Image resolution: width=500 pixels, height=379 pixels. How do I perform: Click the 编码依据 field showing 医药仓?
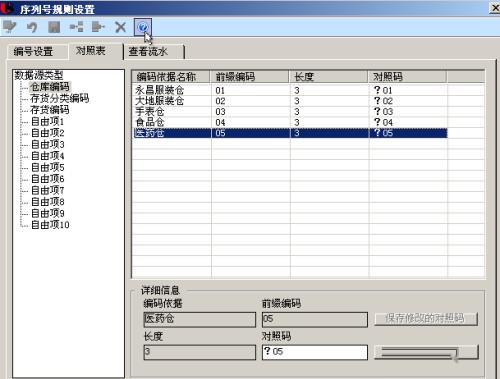coord(200,319)
